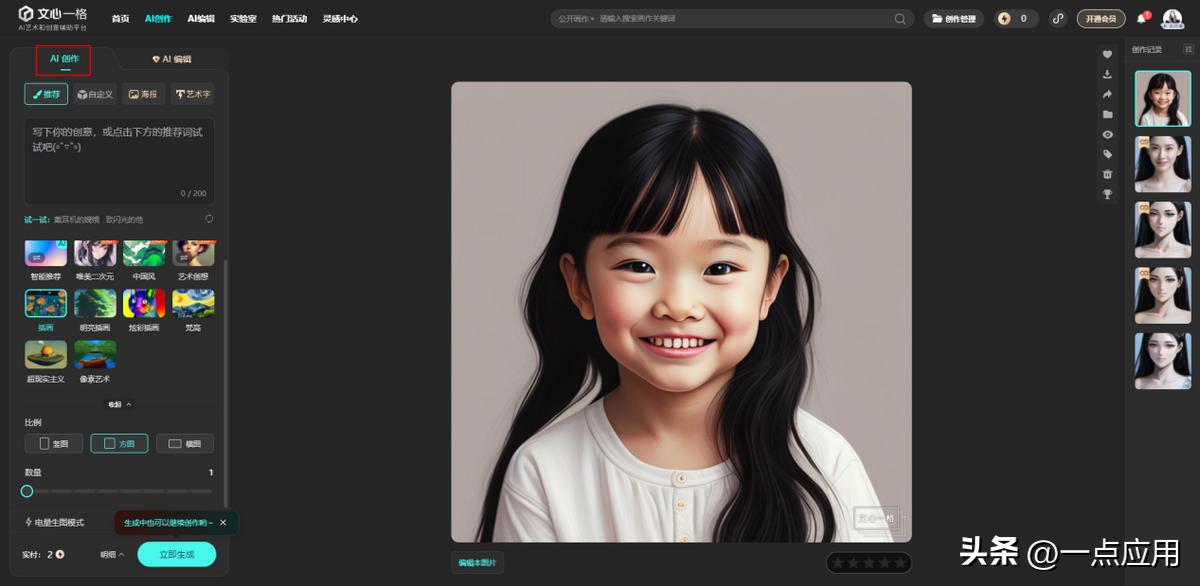Delete the image with the trash icon

pos(1107,174)
